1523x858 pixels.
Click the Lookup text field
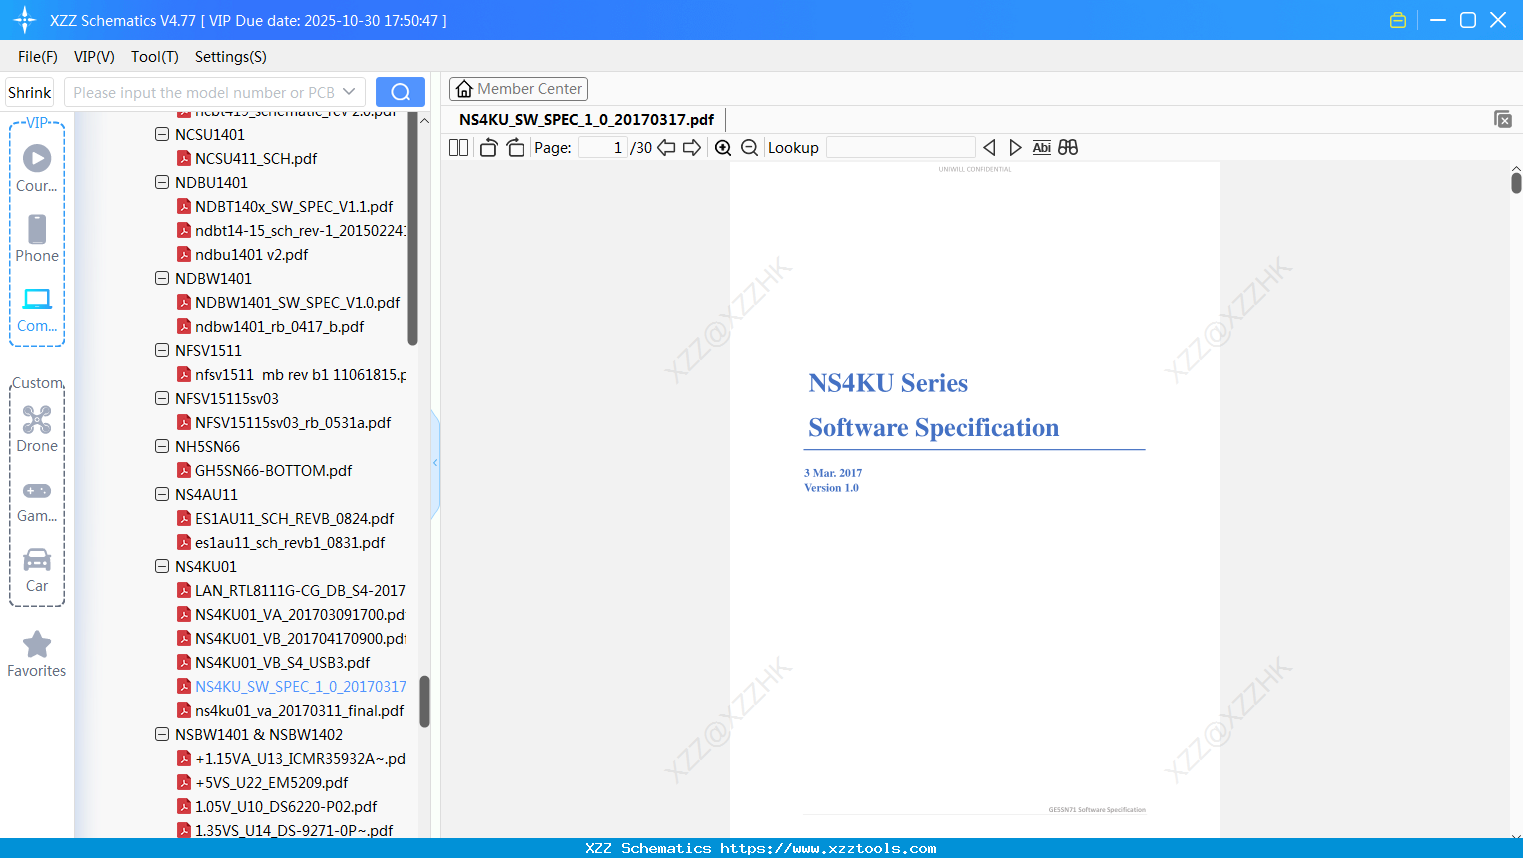click(x=901, y=147)
